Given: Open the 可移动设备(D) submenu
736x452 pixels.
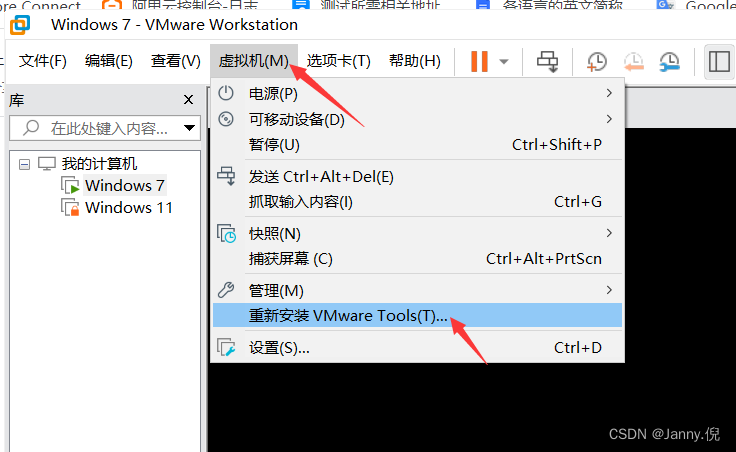Looking at the screenshot, I should click(x=417, y=119).
